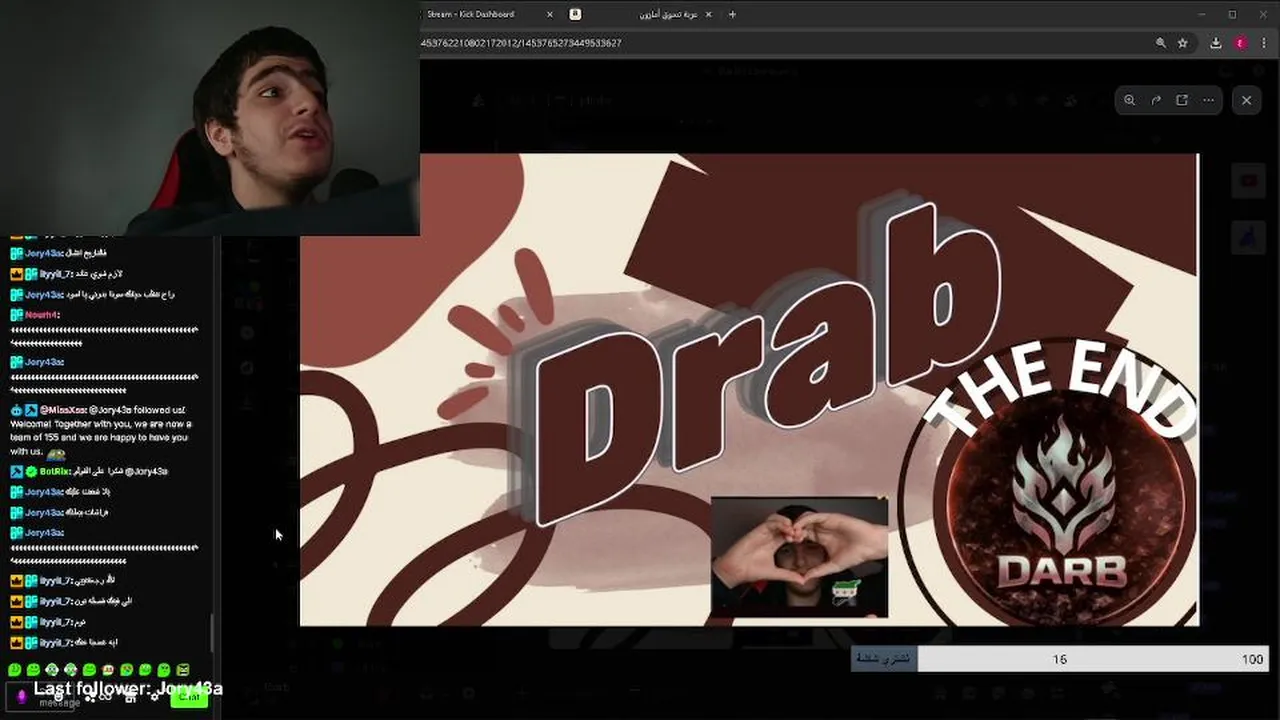This screenshot has height=720, width=1280.
Task: Open the browser profile avatar
Action: point(1241,43)
